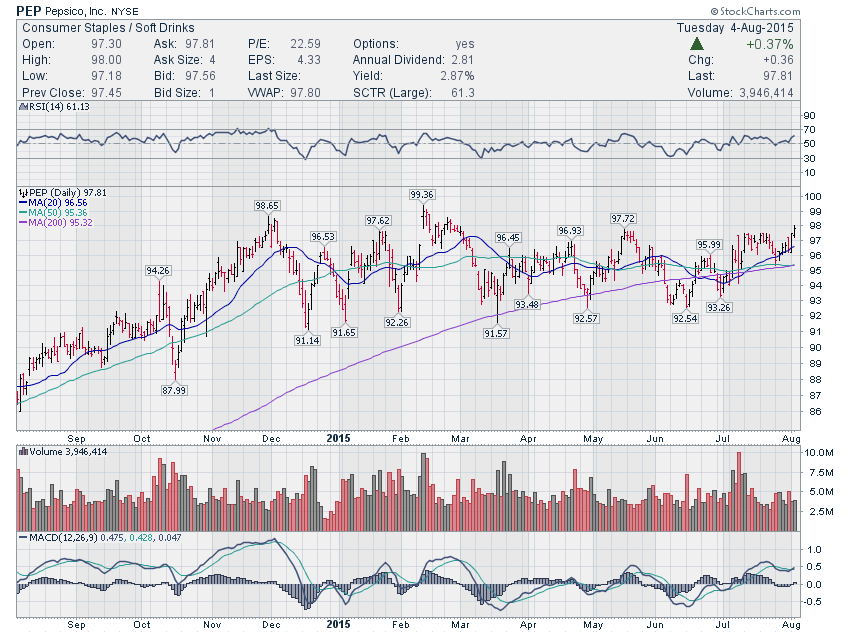
Task: Click the MA(20) 96.56 legend text
Action: pyautogui.click(x=57, y=203)
